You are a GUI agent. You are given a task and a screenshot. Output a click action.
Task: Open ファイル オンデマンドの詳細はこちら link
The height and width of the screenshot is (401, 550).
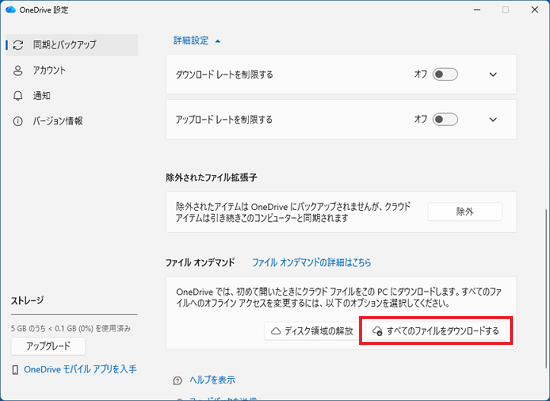click(x=311, y=262)
